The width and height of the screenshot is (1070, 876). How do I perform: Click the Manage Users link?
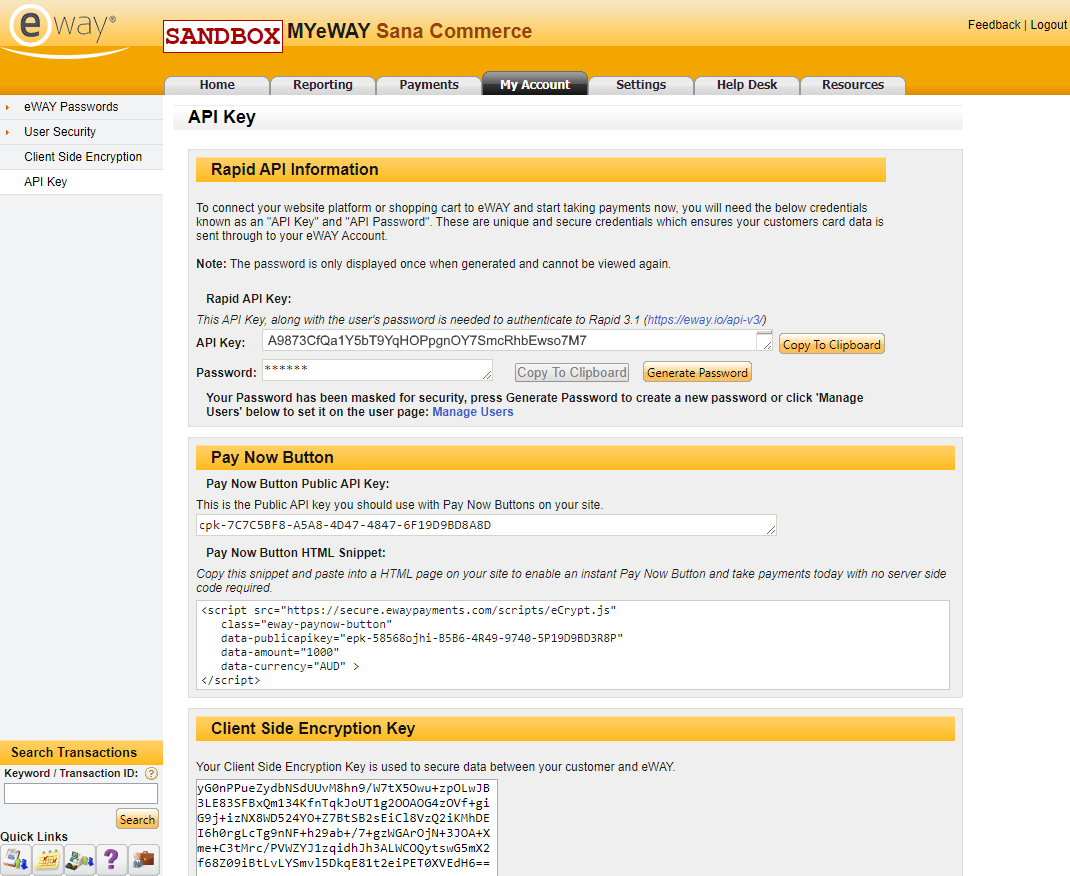pyautogui.click(x=472, y=412)
